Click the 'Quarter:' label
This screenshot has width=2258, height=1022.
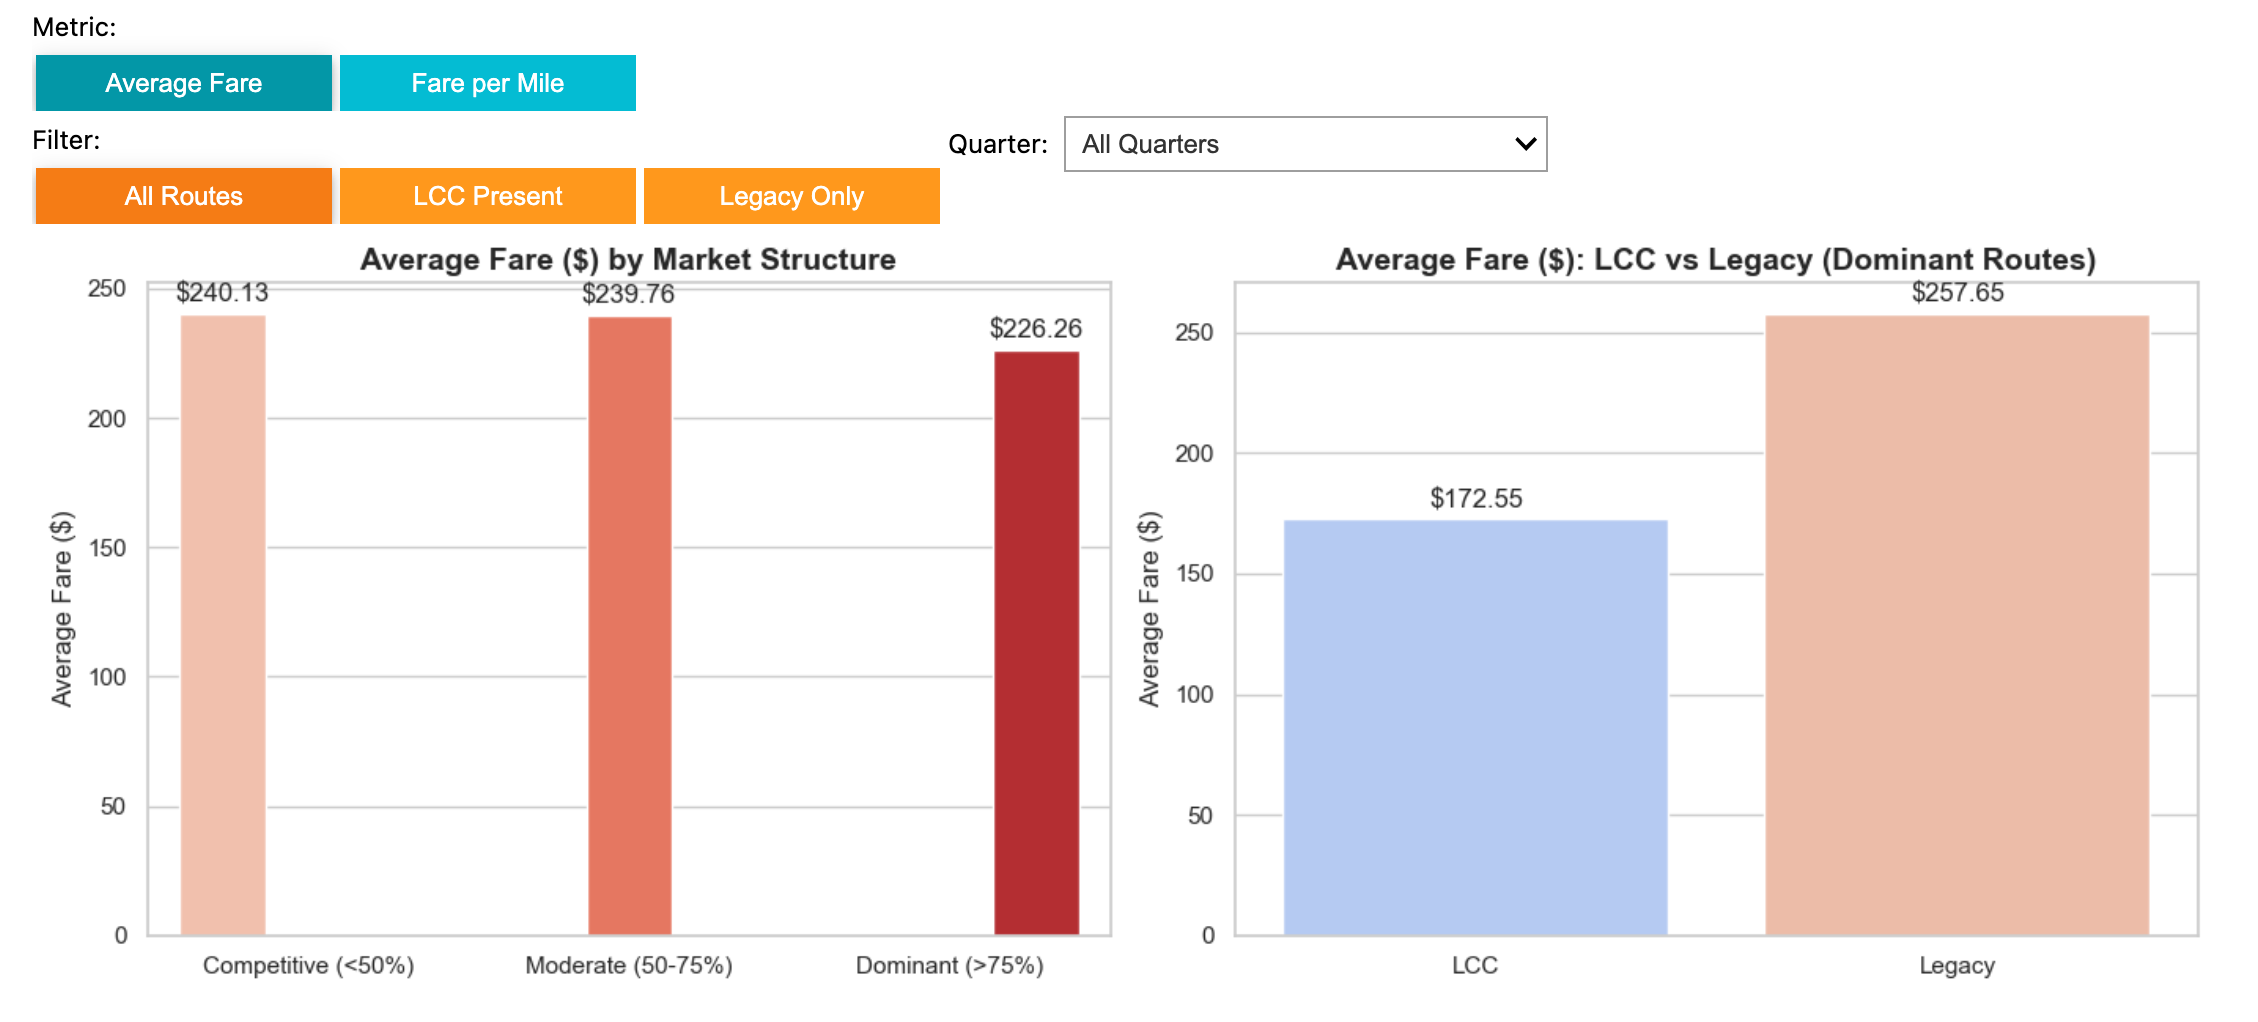(998, 144)
